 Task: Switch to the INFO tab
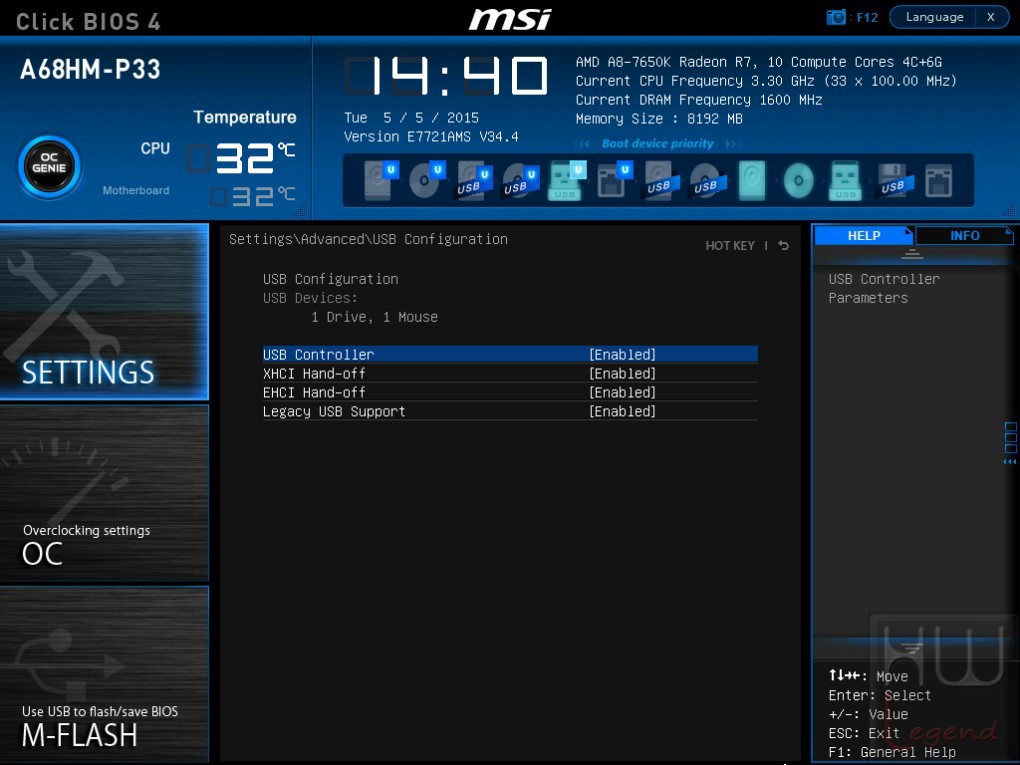coord(965,235)
